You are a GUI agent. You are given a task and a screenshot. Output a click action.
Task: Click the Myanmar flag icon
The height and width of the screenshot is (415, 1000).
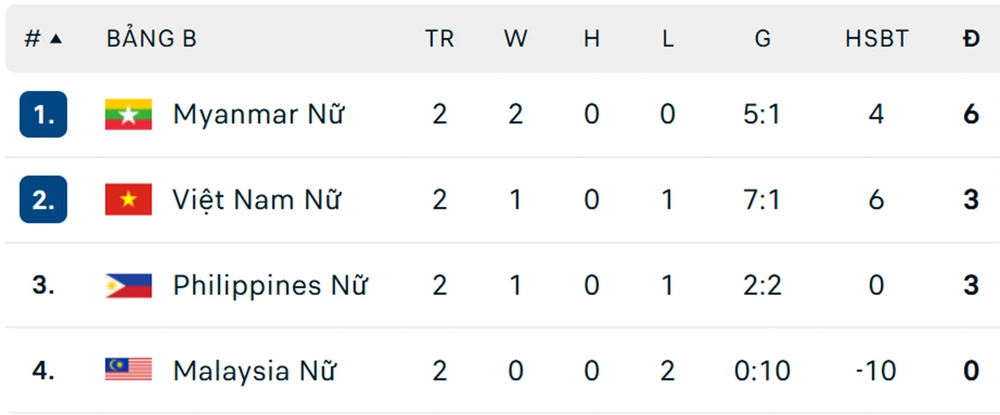[x=128, y=114]
